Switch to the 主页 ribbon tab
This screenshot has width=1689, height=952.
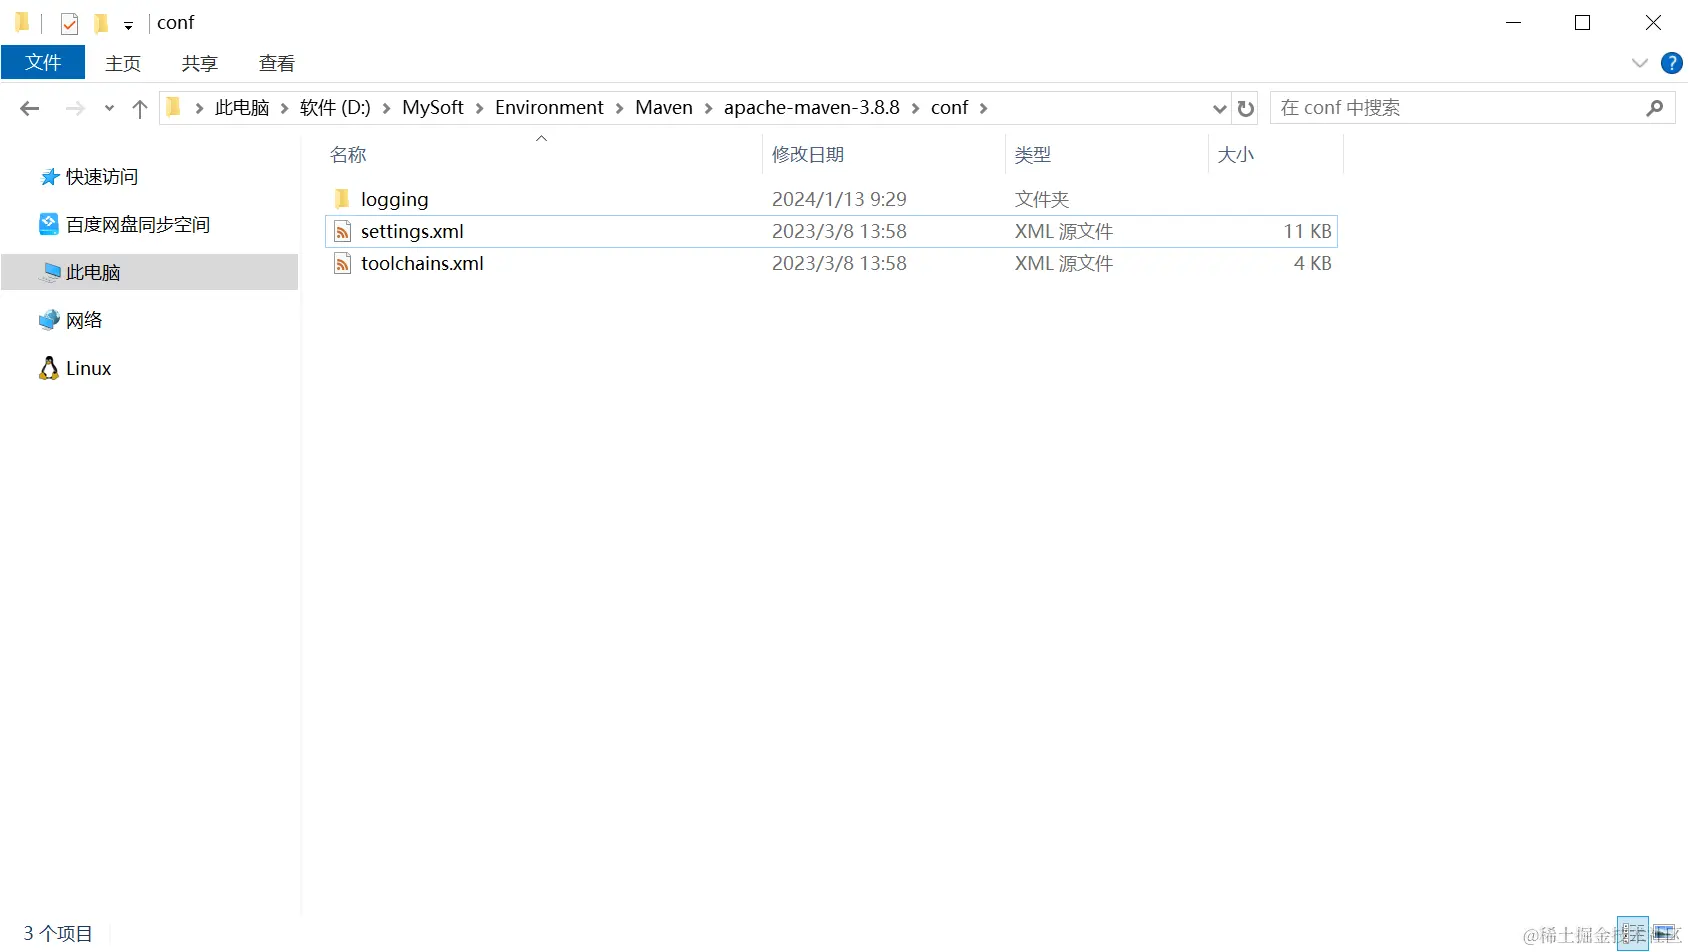coord(123,63)
